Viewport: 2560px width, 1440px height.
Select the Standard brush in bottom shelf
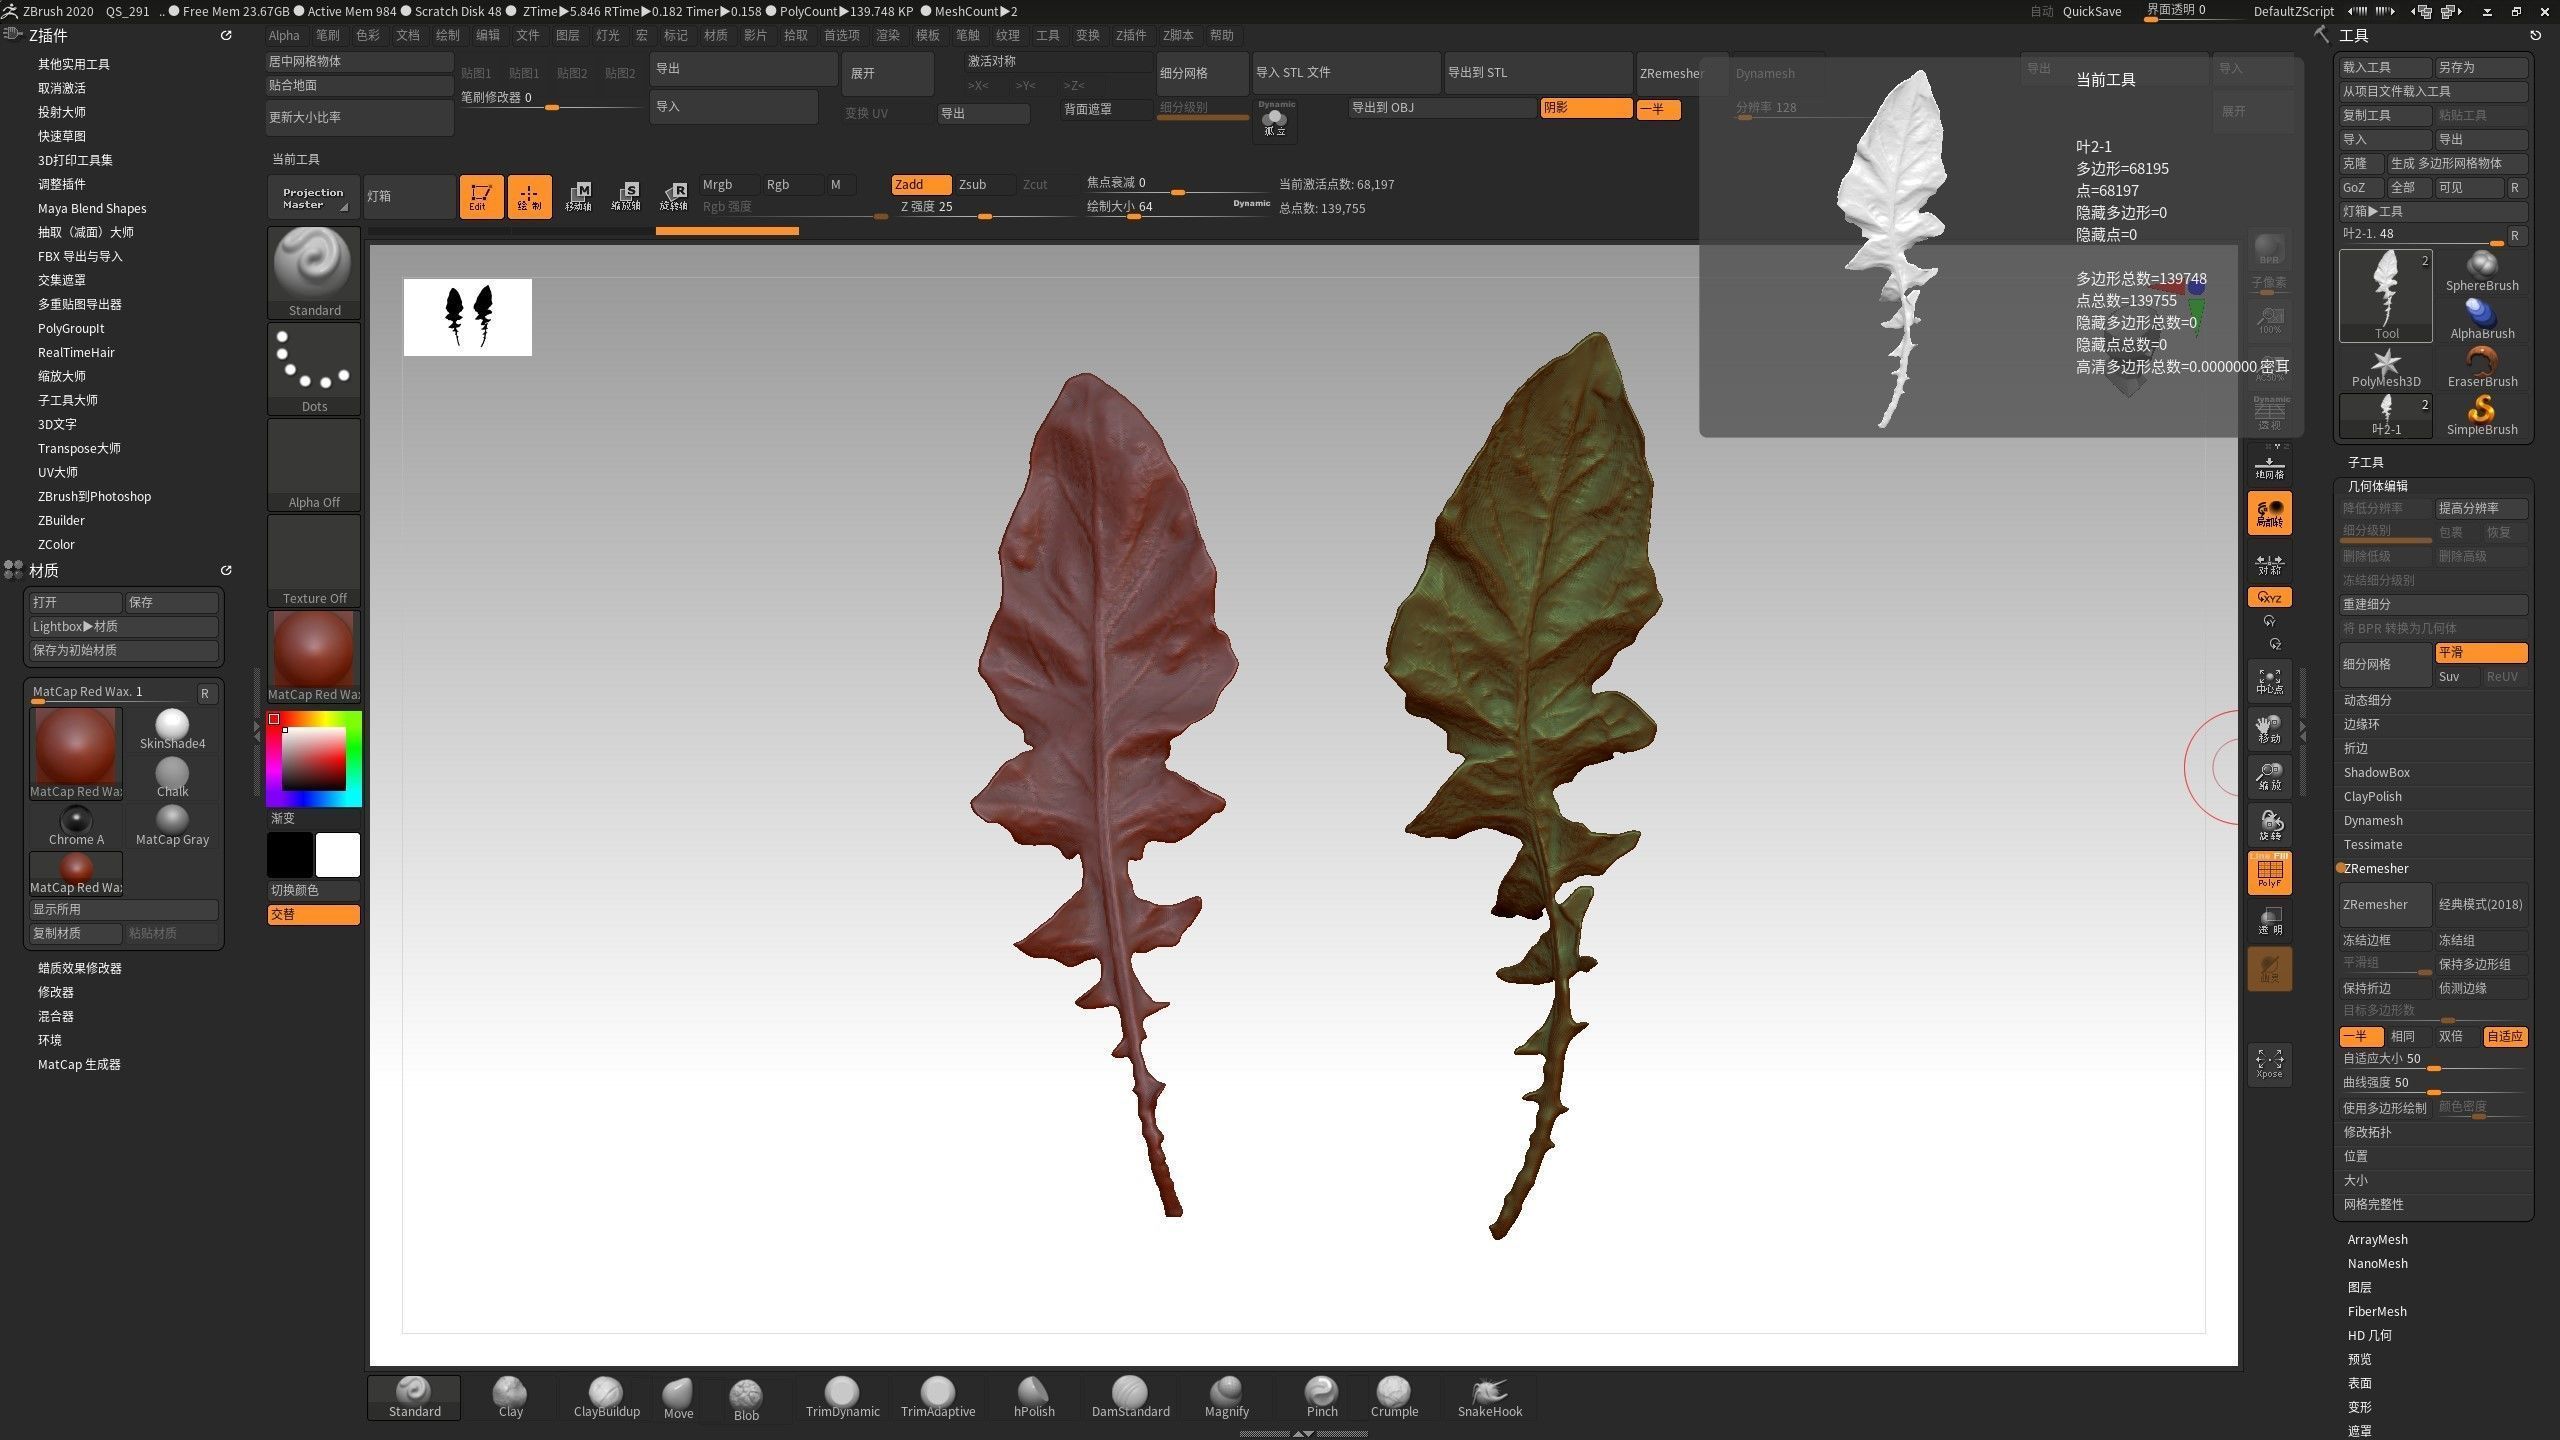click(414, 1398)
